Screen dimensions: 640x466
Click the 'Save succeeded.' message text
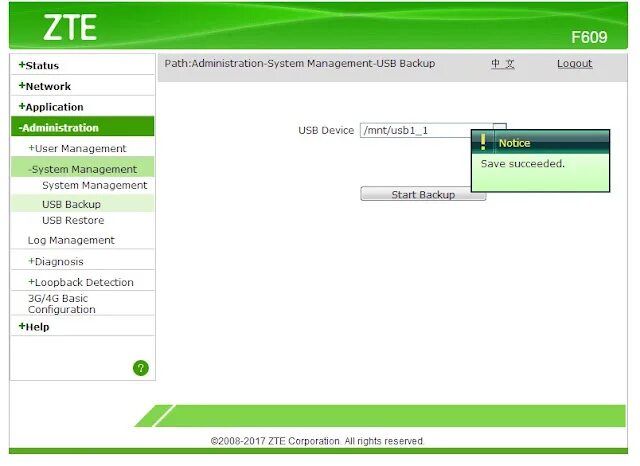(522, 164)
